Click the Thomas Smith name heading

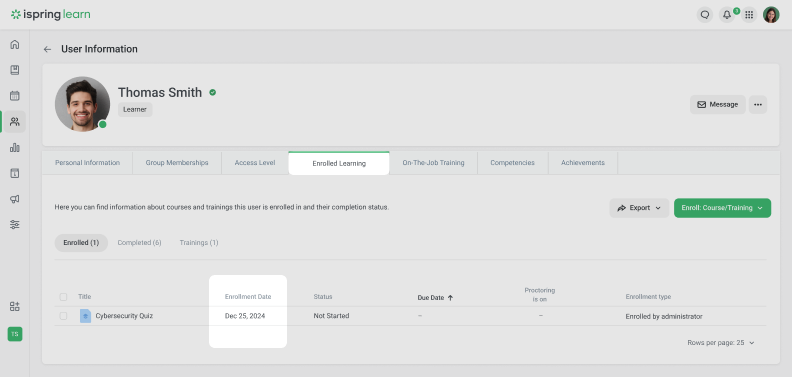point(160,92)
